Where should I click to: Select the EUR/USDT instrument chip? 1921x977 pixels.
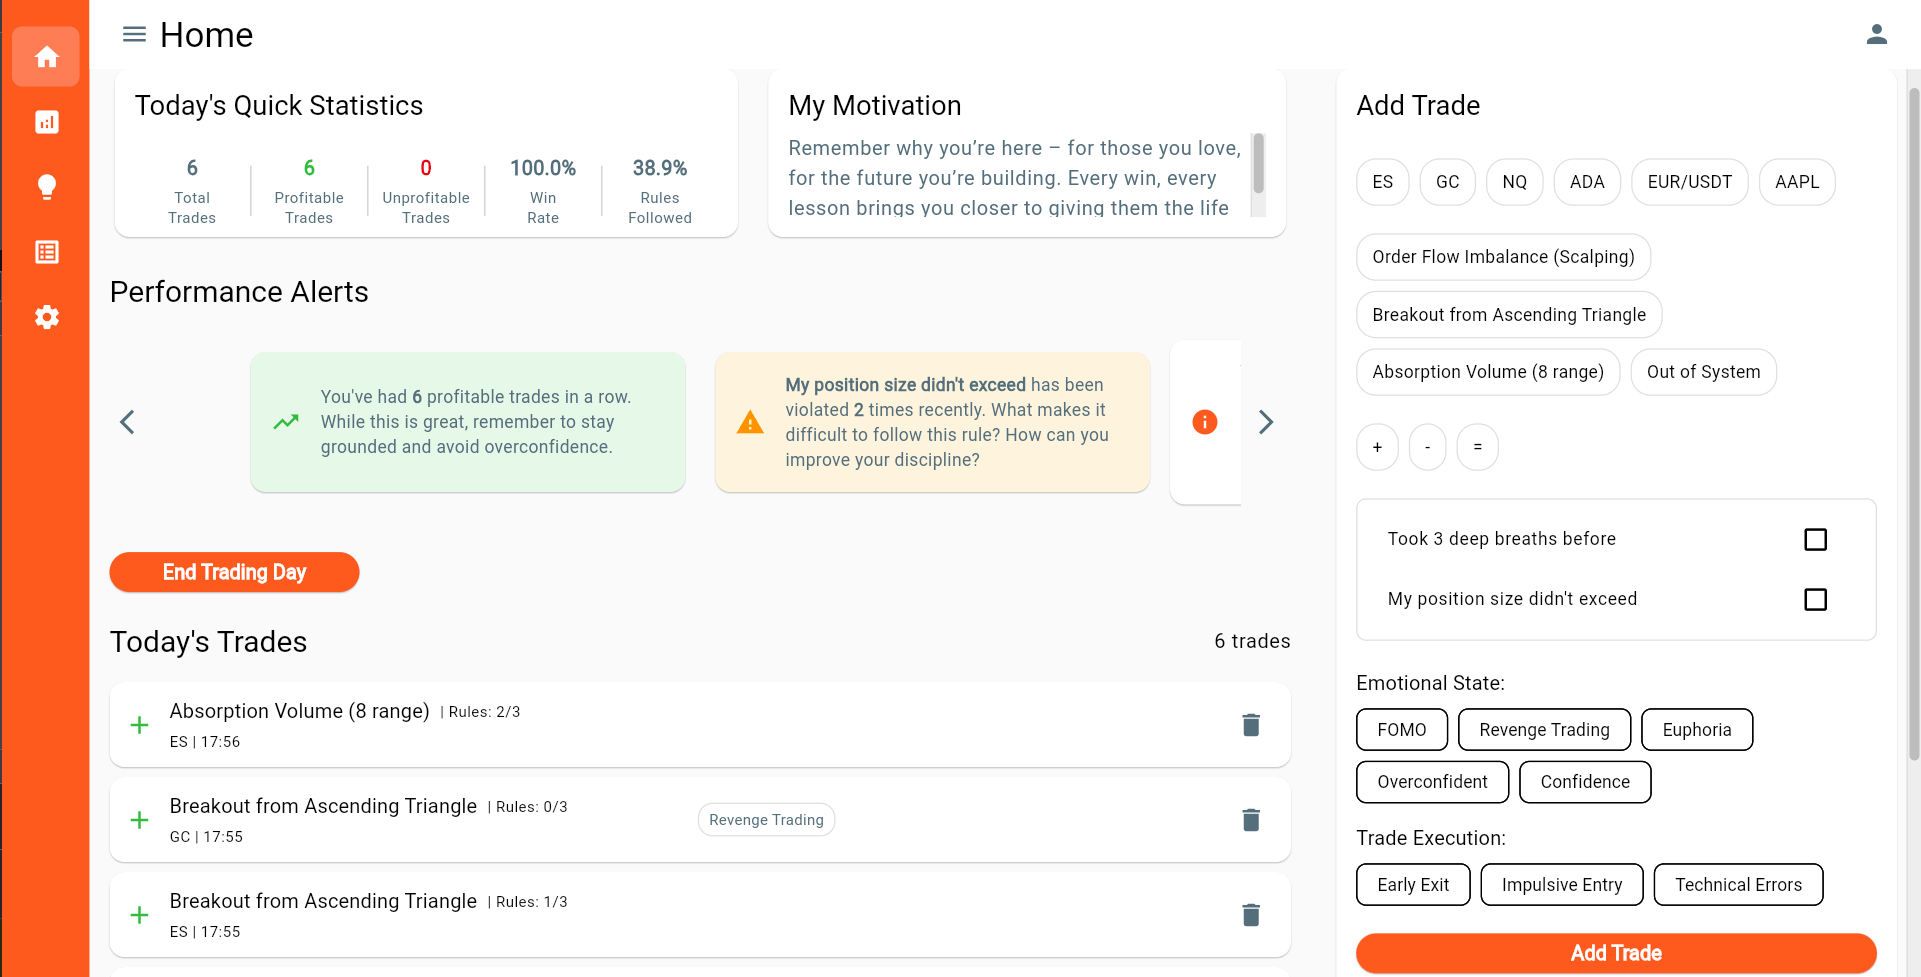coord(1690,182)
